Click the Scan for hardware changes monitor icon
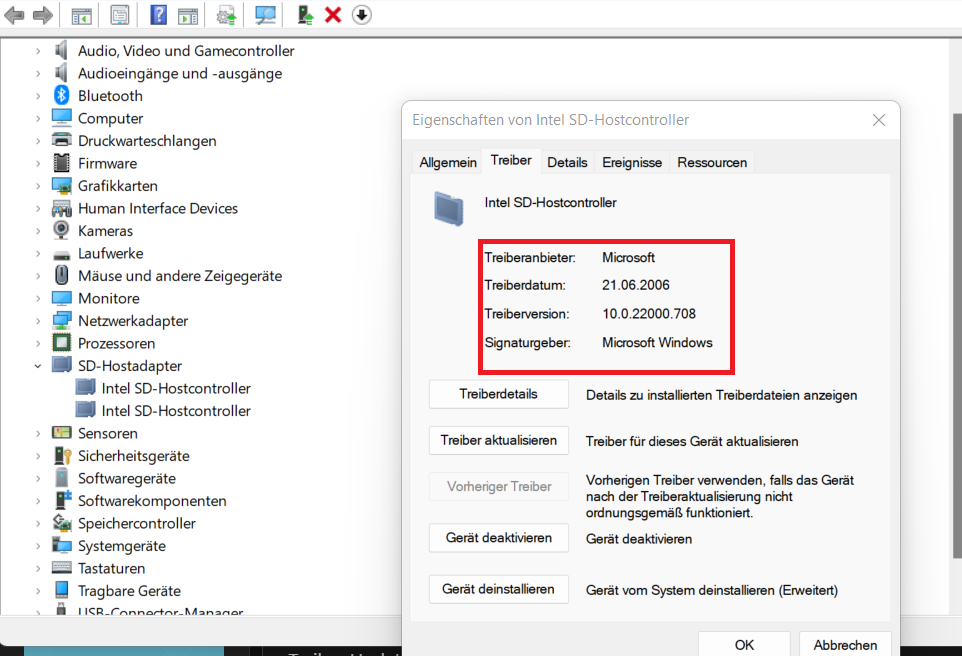 265,15
